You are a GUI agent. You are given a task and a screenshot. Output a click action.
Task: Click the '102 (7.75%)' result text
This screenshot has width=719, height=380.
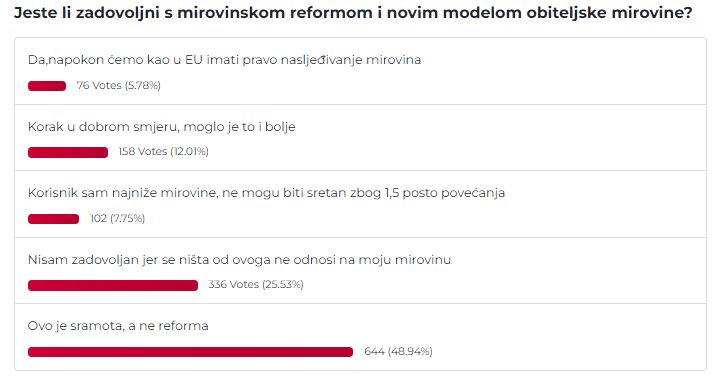click(117, 219)
